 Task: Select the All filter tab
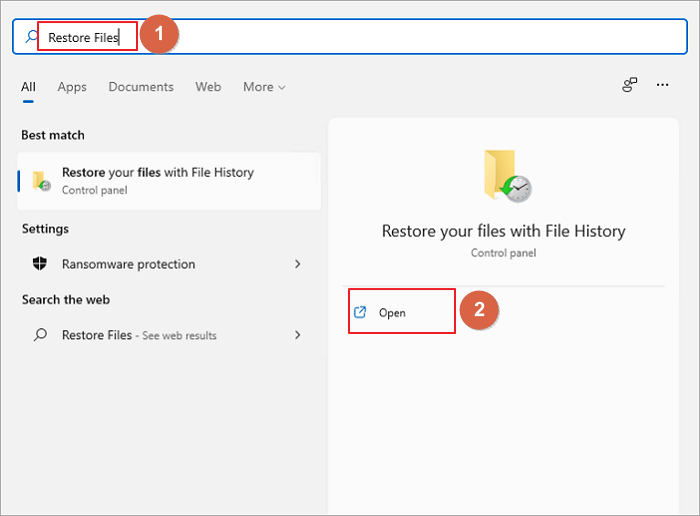tap(29, 87)
